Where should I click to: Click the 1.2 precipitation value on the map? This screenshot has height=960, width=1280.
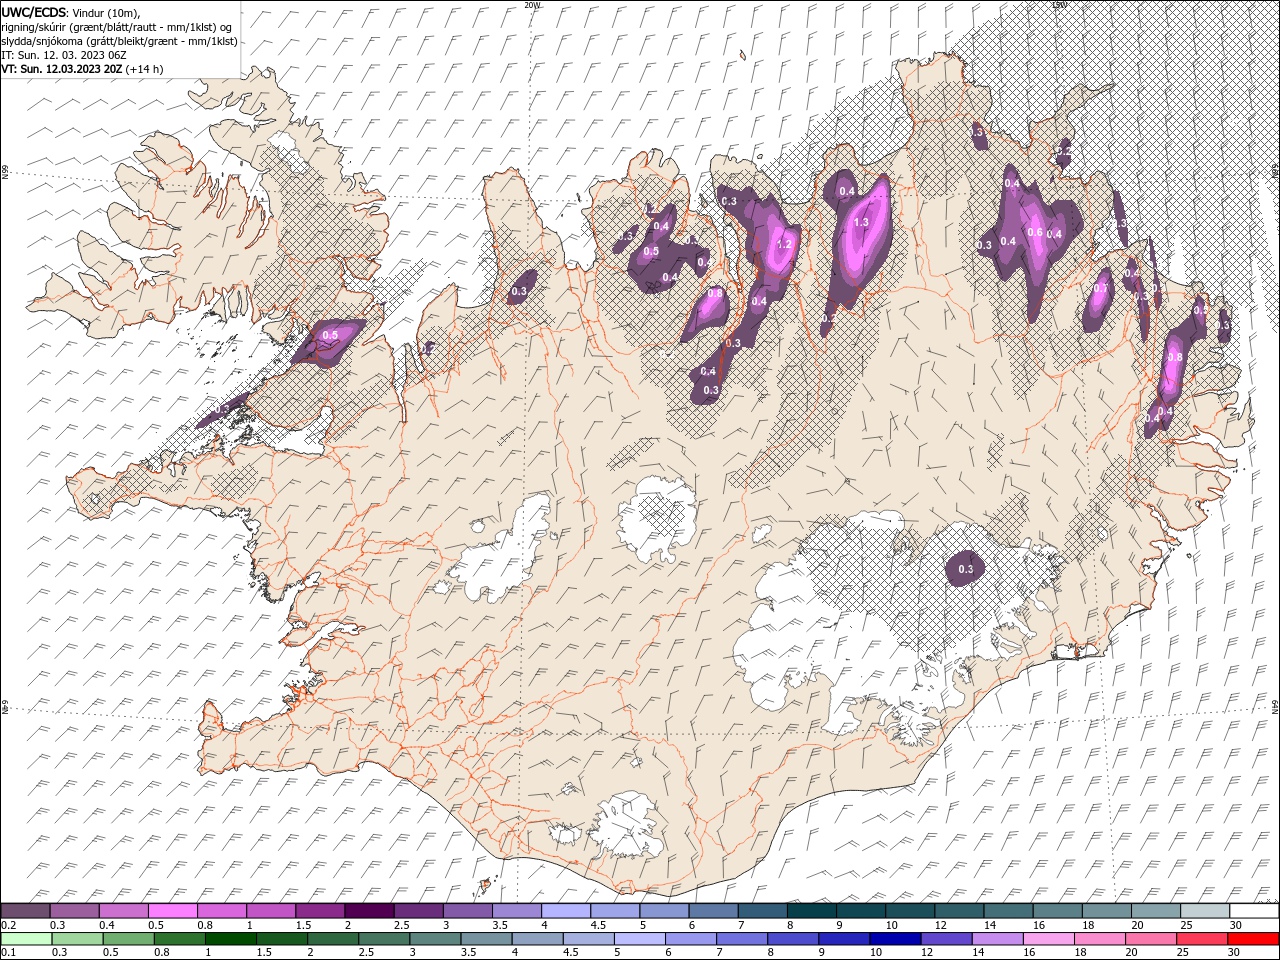pos(785,244)
